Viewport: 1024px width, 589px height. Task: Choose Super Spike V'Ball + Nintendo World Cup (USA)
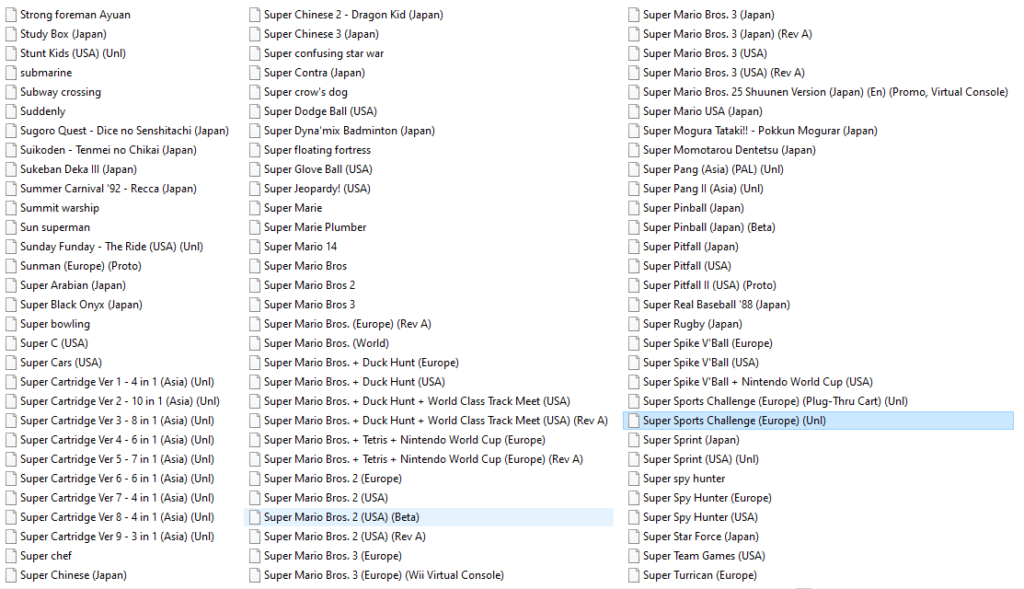pyautogui.click(x=757, y=382)
